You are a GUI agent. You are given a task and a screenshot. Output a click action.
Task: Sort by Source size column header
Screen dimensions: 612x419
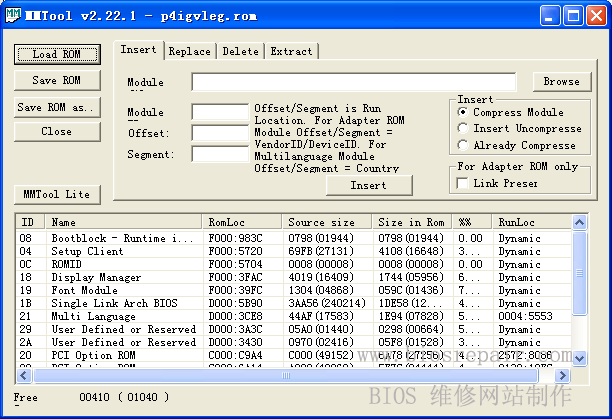[327, 222]
